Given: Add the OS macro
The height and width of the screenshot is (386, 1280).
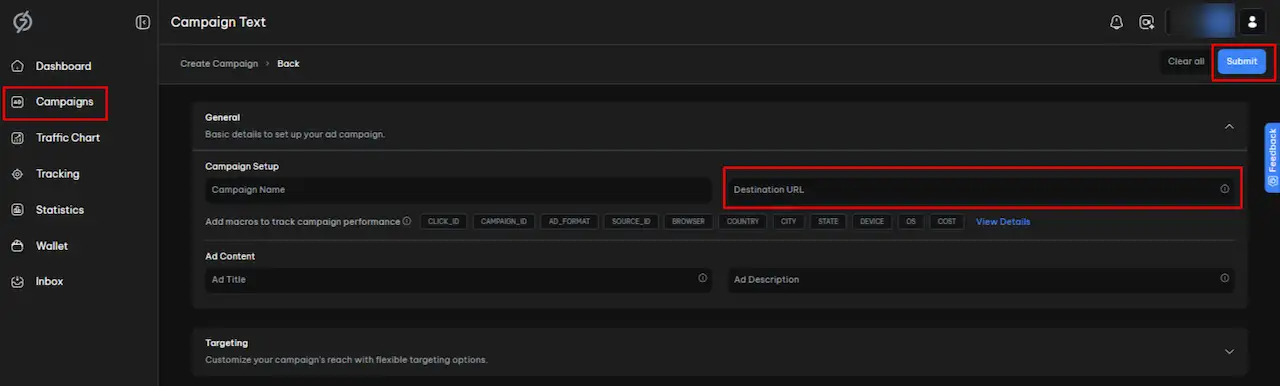Looking at the screenshot, I should 910,221.
